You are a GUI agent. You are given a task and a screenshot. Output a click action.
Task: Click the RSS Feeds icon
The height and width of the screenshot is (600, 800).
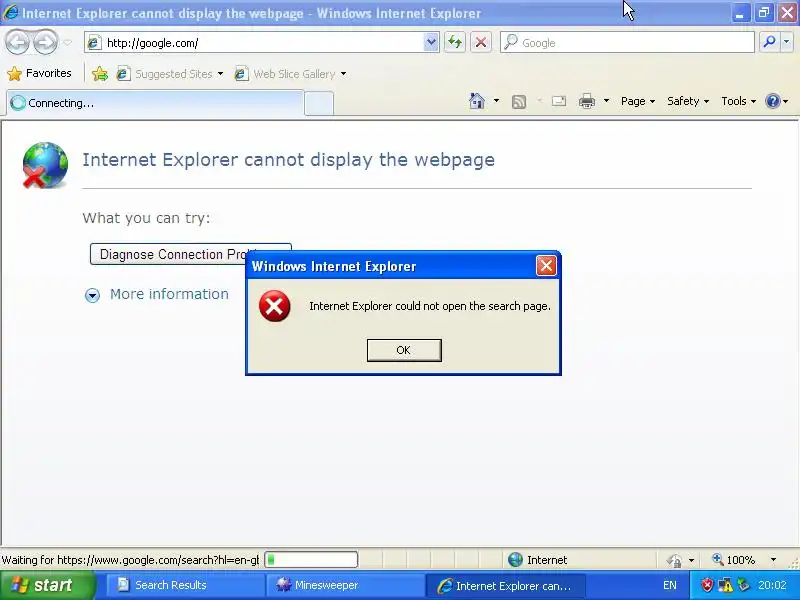coord(519,102)
